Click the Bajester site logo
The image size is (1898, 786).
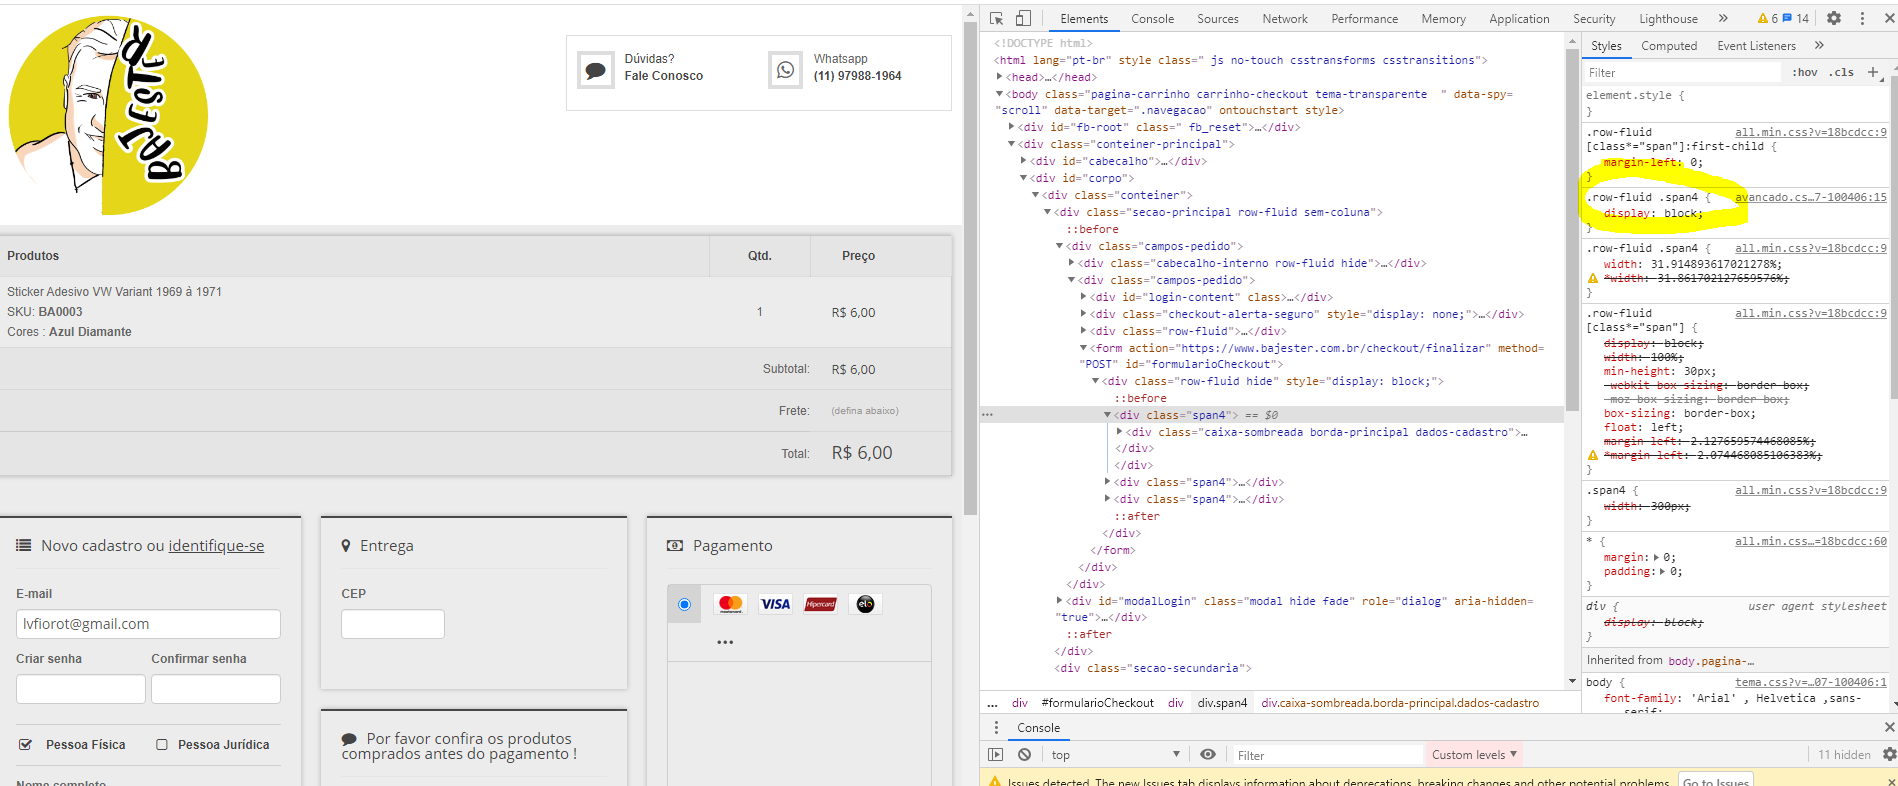click(x=108, y=115)
